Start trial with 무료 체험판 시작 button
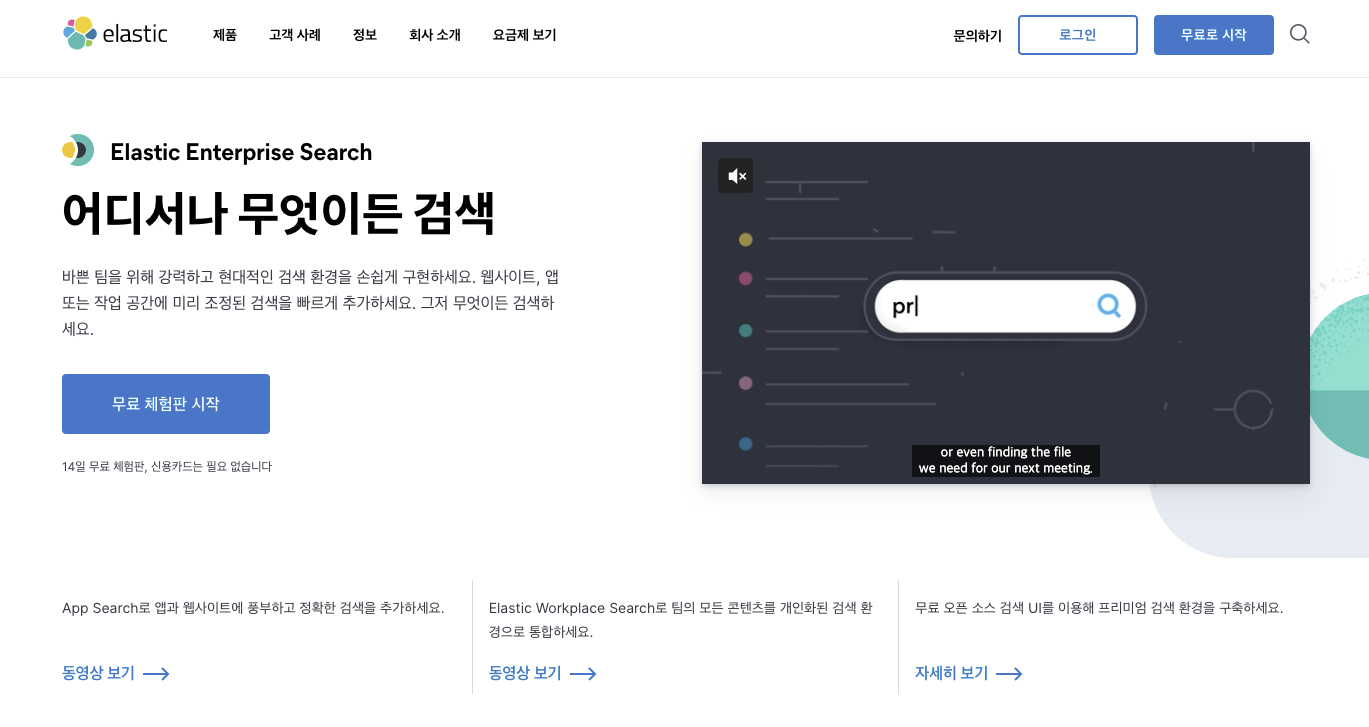The height and width of the screenshot is (727, 1369). 166,404
